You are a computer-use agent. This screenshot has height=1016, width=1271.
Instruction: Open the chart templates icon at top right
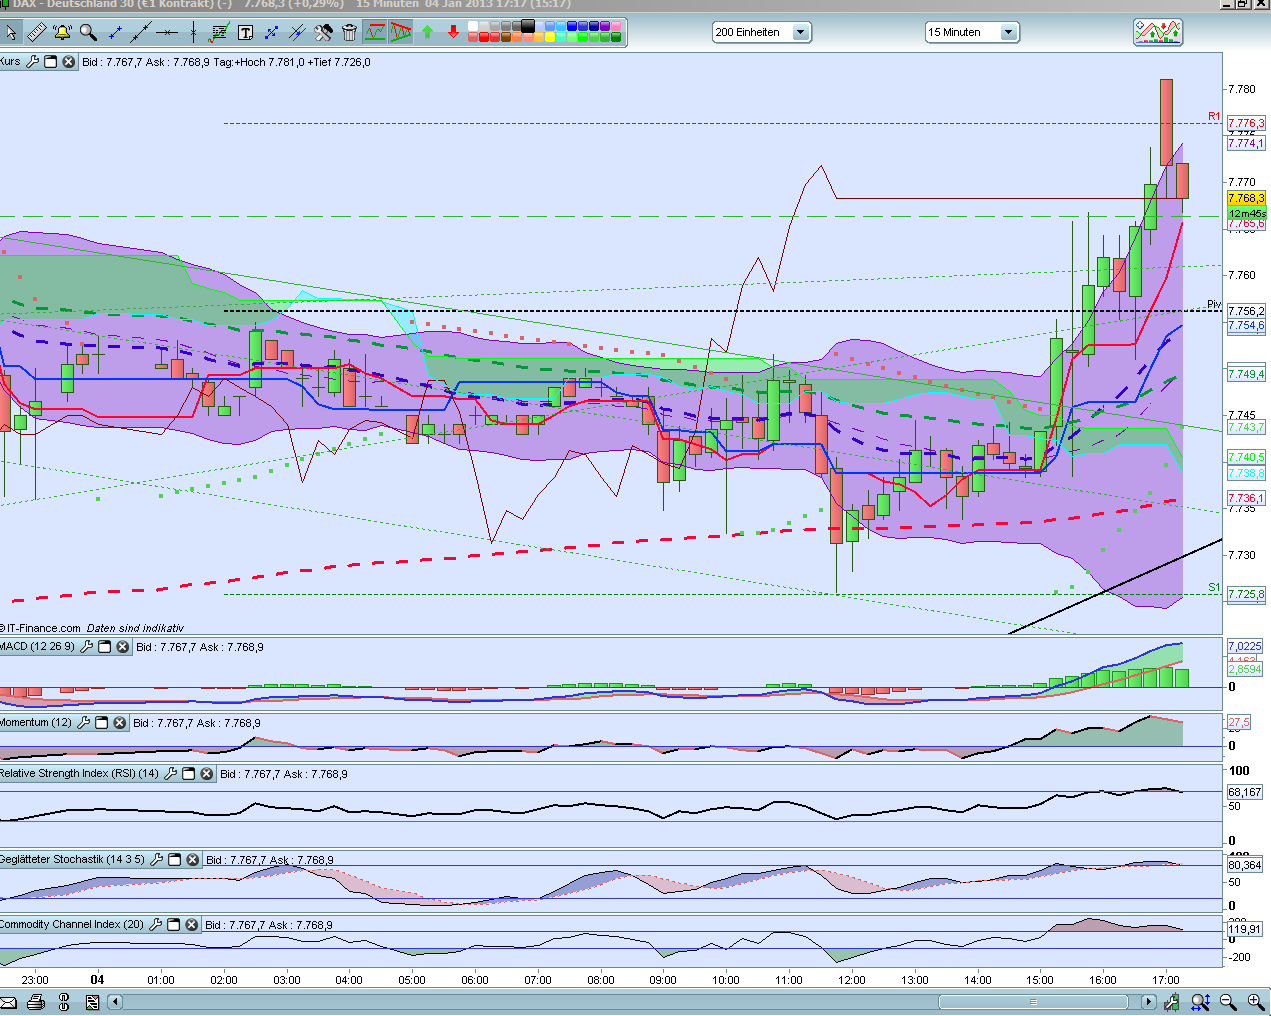point(1158,32)
